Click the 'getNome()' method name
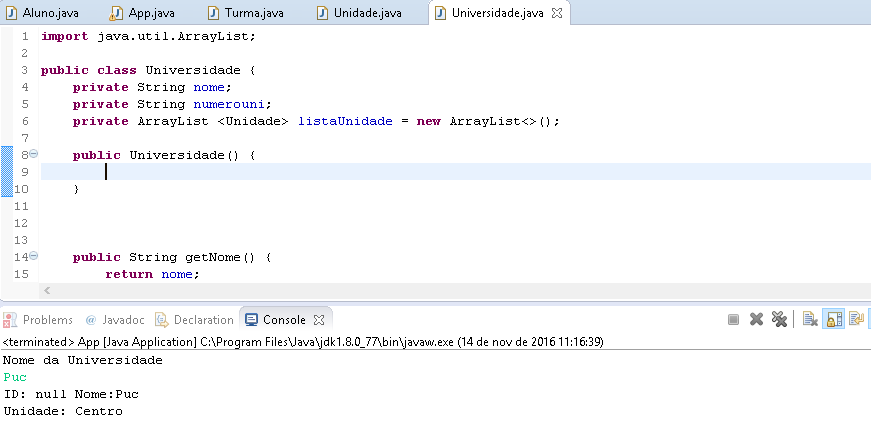 pos(219,257)
